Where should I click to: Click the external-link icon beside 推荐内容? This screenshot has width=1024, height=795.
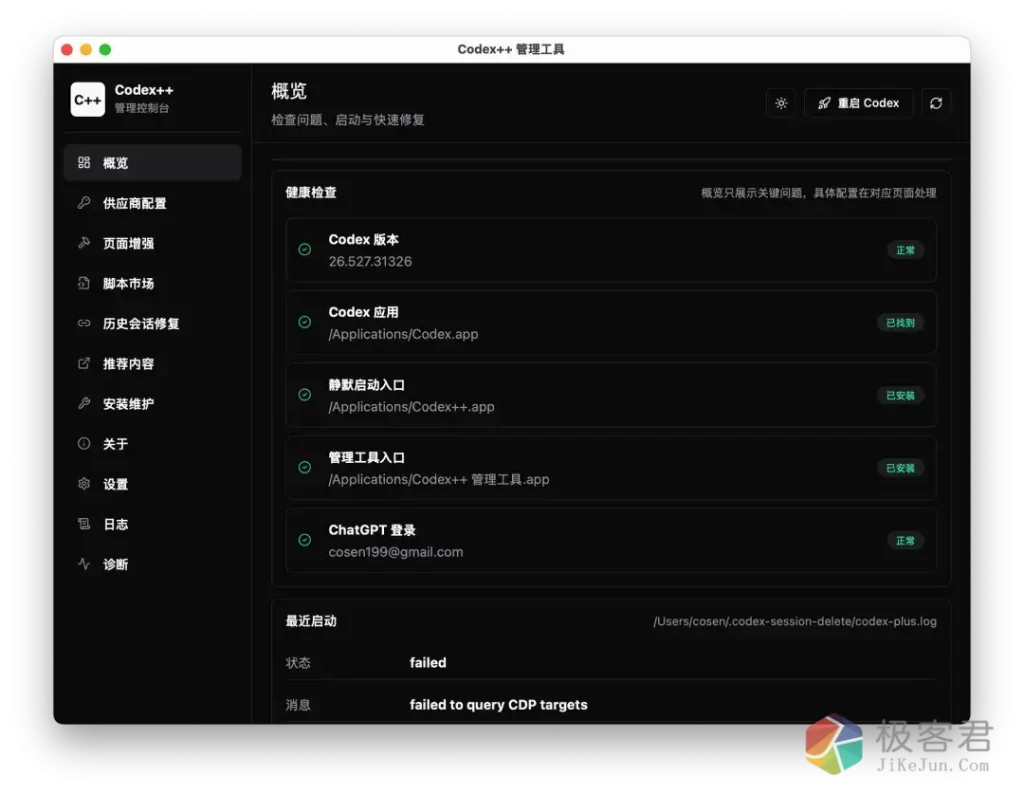click(84, 363)
